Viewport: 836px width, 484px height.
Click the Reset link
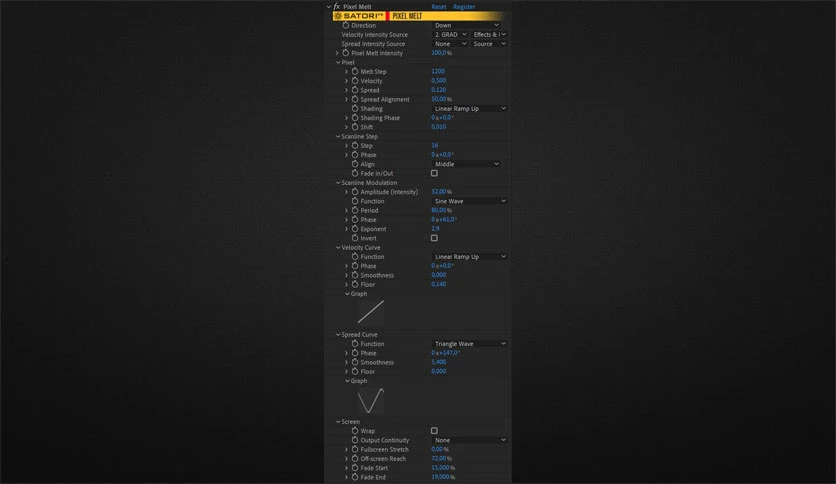pyautogui.click(x=439, y=7)
